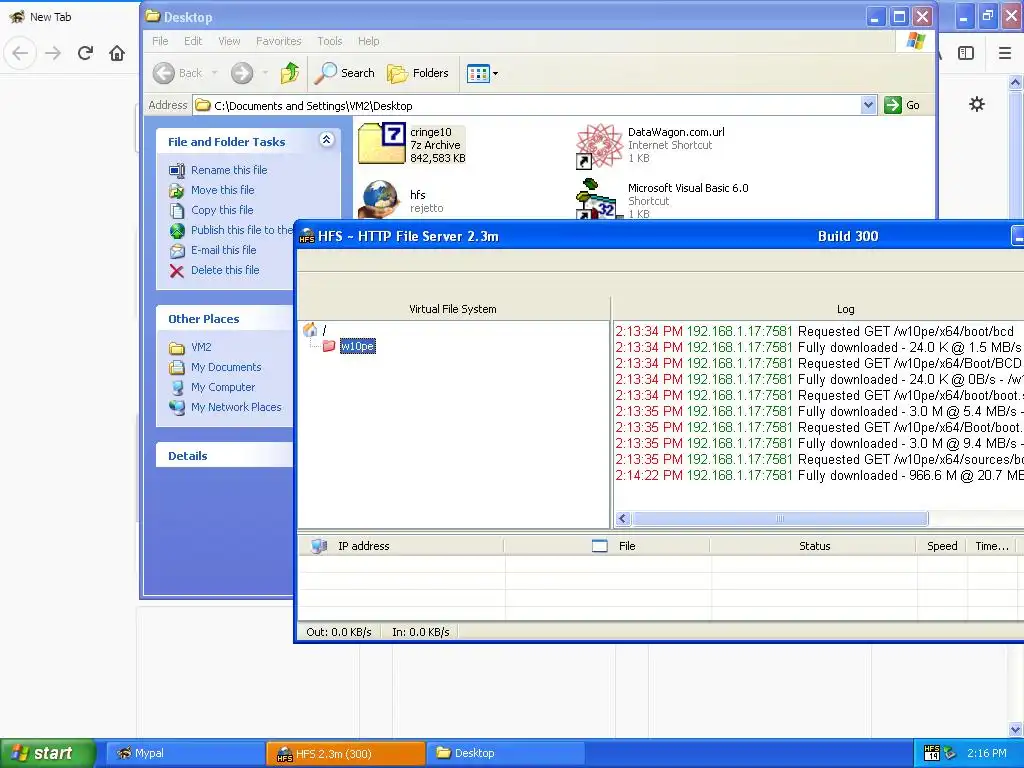Click the Go button
1024x768 pixels.
[x=903, y=105]
